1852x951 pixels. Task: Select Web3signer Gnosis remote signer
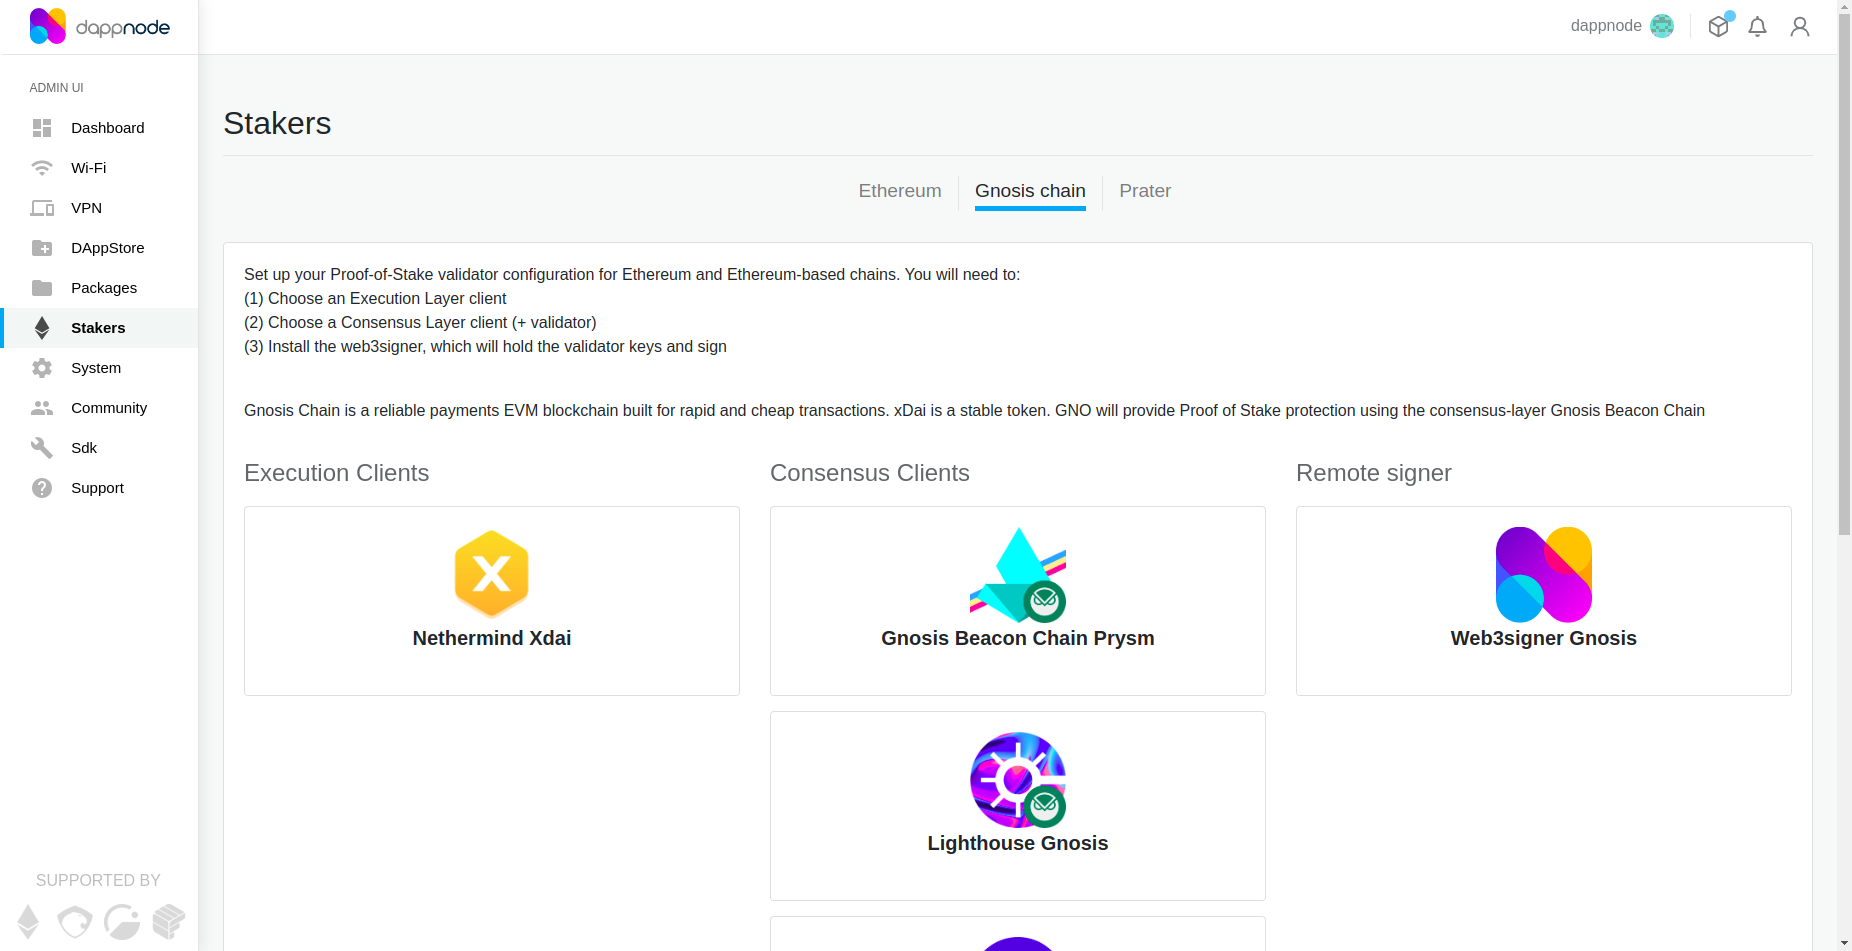(1544, 601)
